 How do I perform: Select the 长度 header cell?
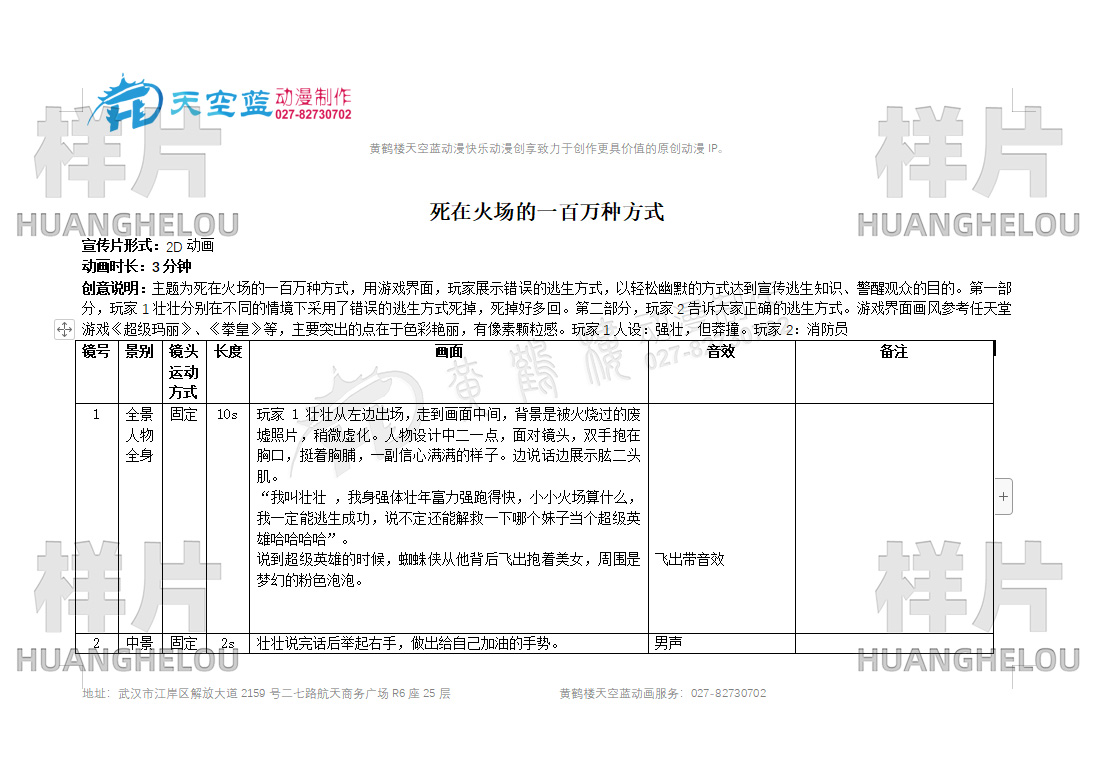(x=228, y=372)
